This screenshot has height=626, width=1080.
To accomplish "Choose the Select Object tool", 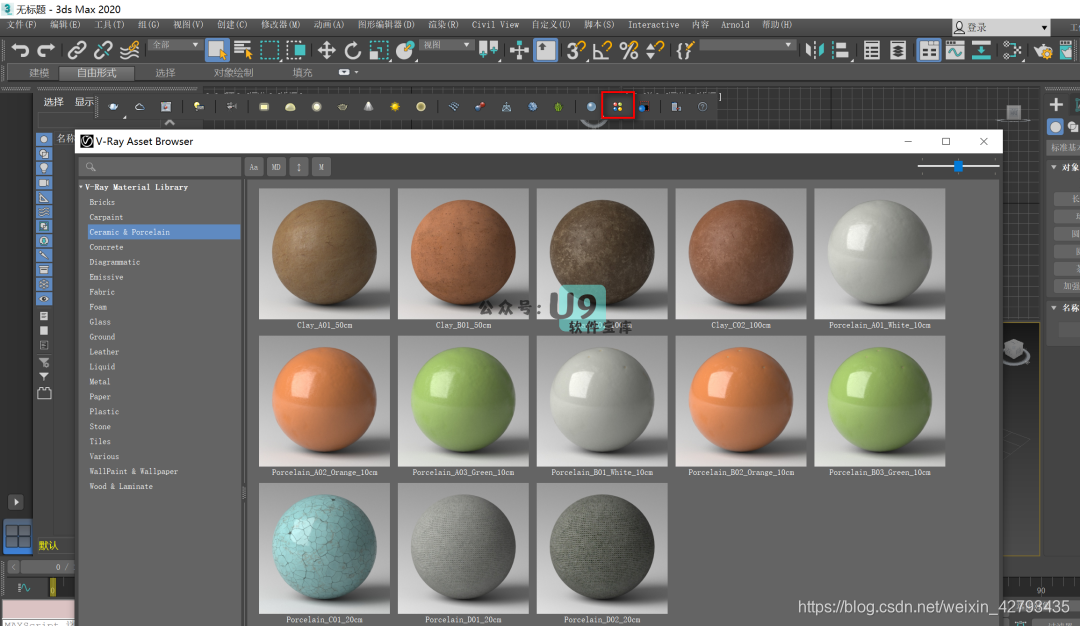I will tap(216, 50).
